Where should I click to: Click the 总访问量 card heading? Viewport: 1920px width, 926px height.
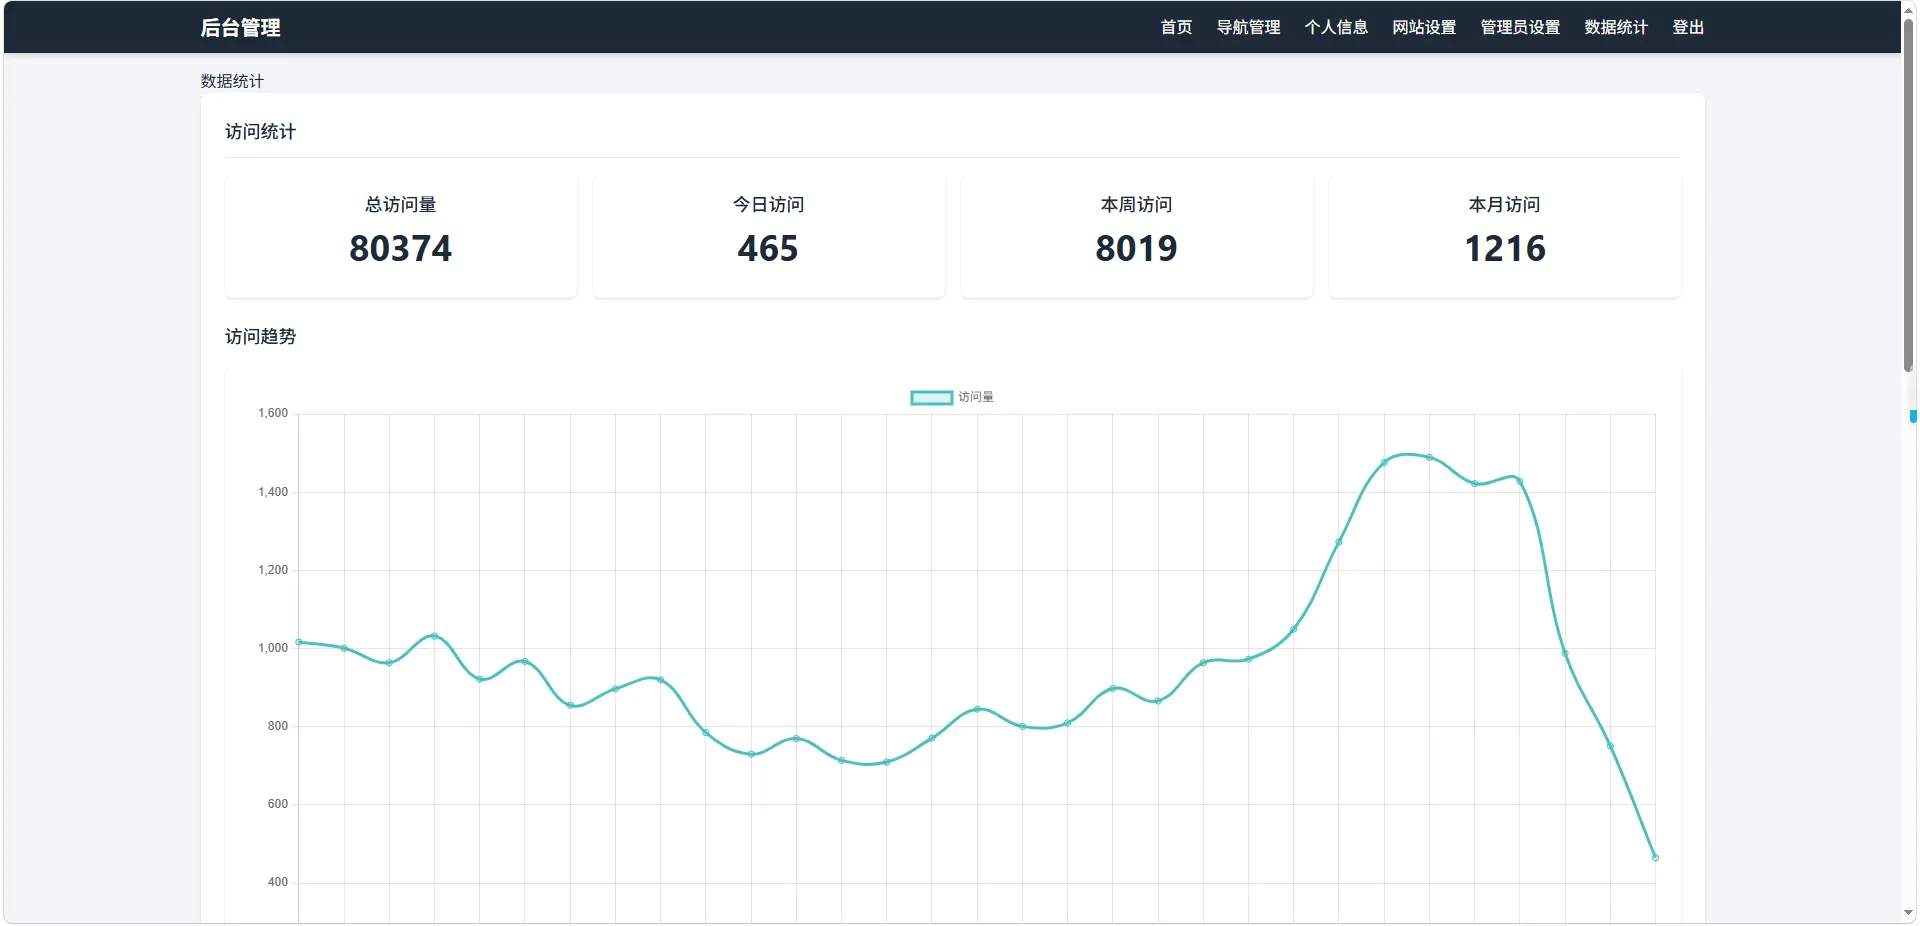(x=400, y=204)
